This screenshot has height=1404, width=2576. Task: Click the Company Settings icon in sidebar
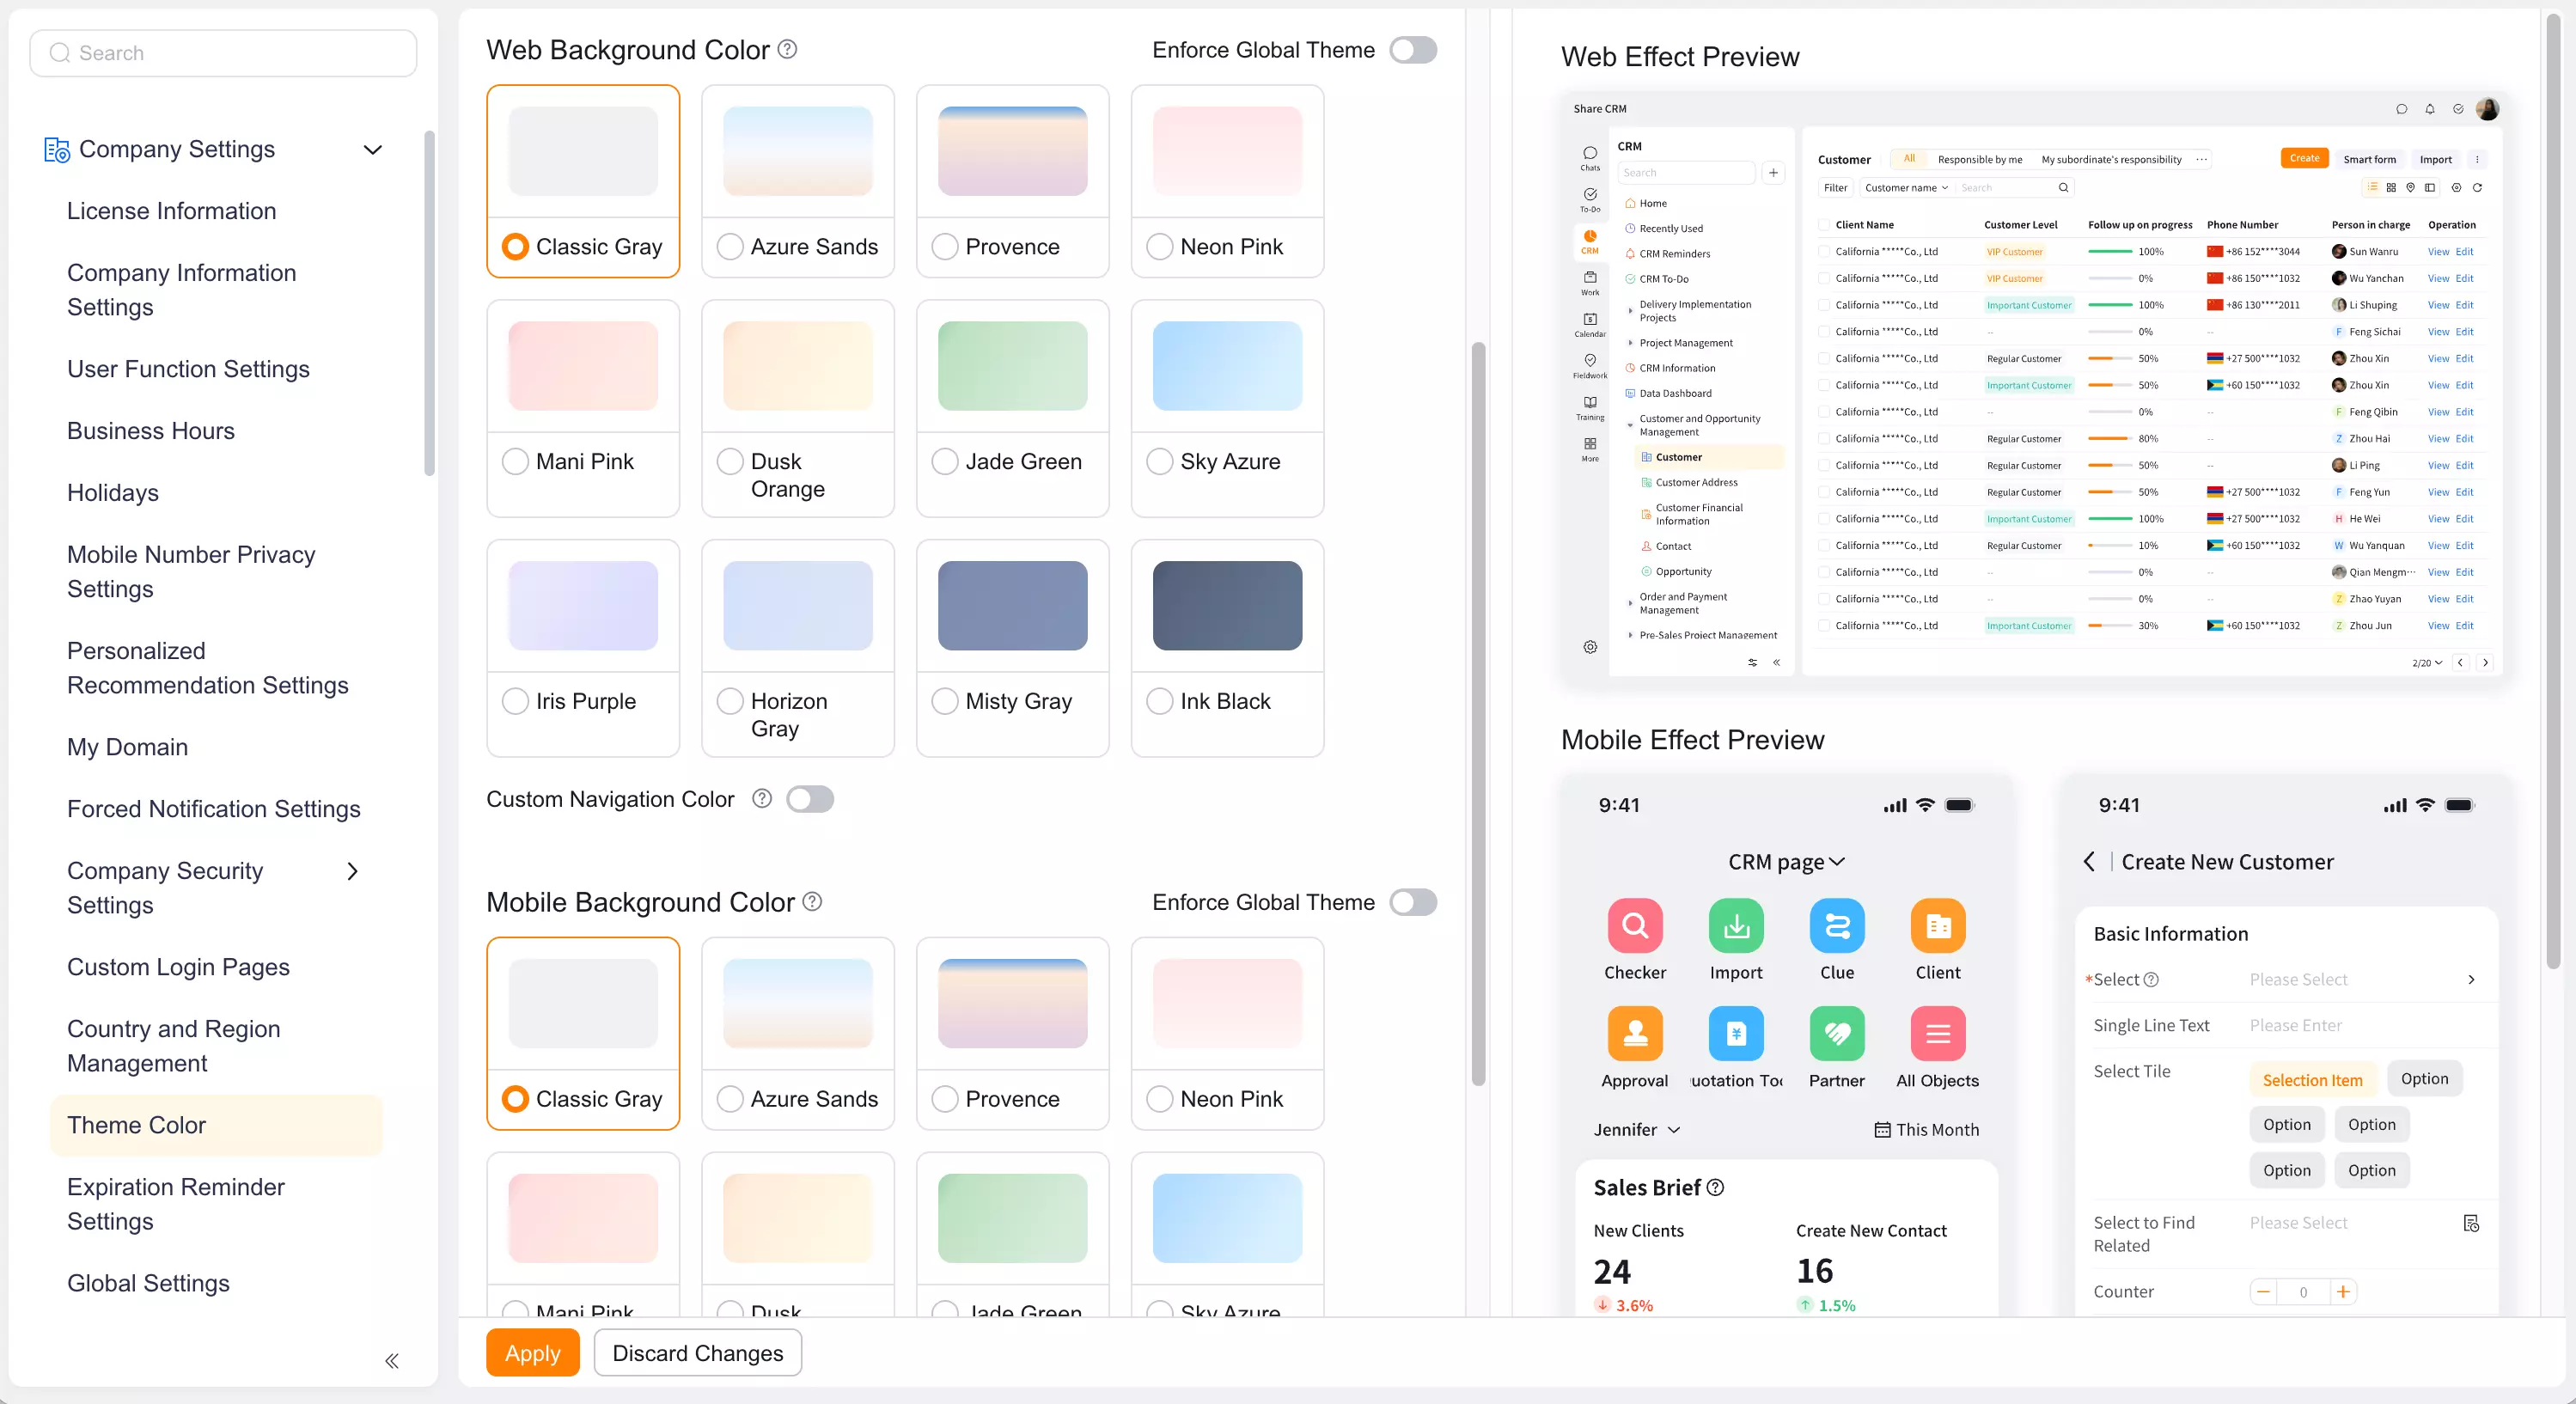pyautogui.click(x=57, y=150)
